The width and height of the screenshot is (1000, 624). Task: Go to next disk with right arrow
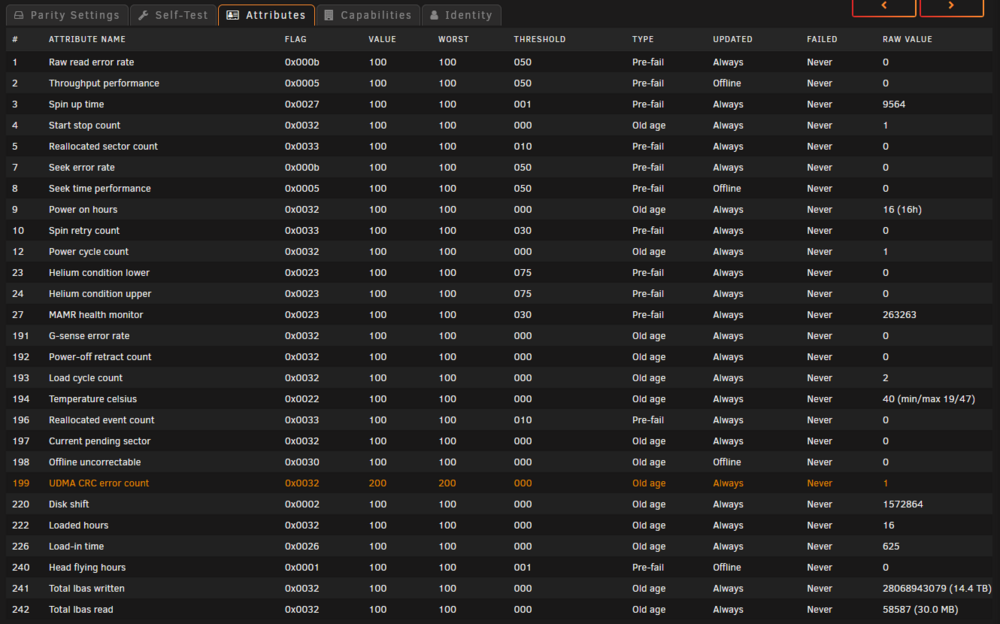pyautogui.click(x=951, y=6)
